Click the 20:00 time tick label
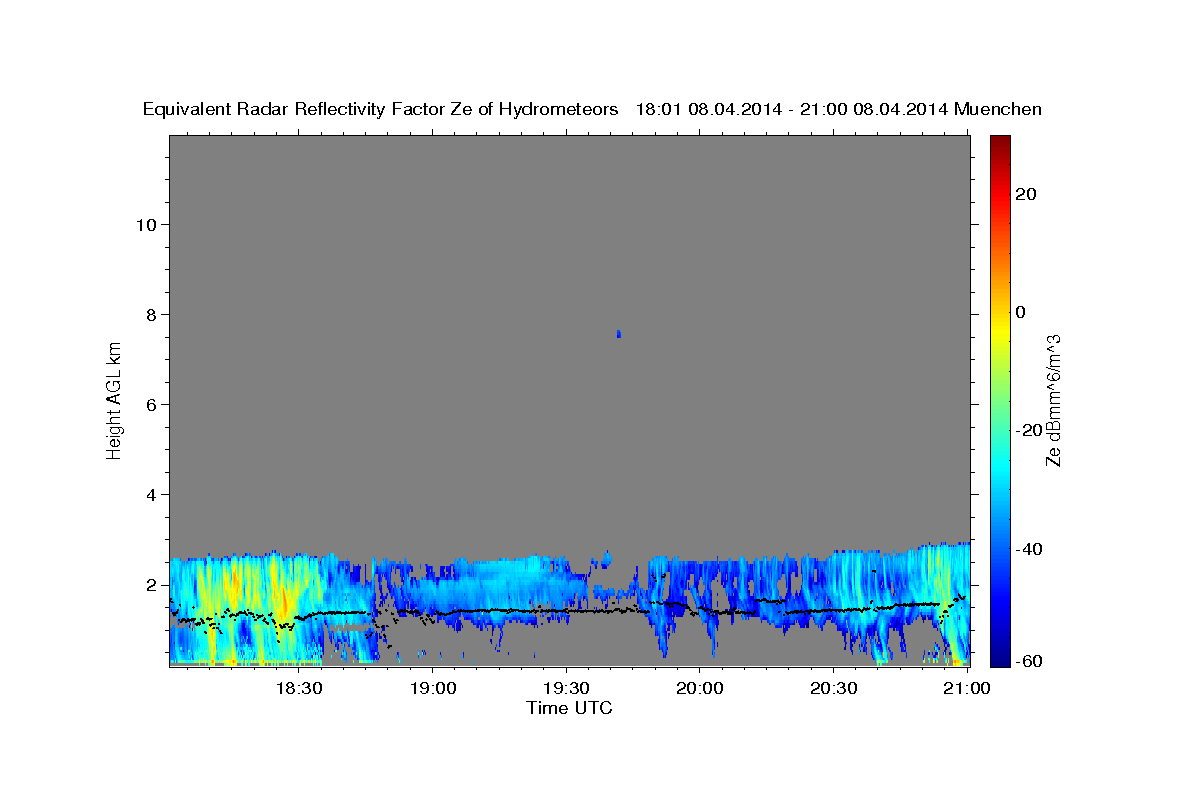 click(x=700, y=689)
